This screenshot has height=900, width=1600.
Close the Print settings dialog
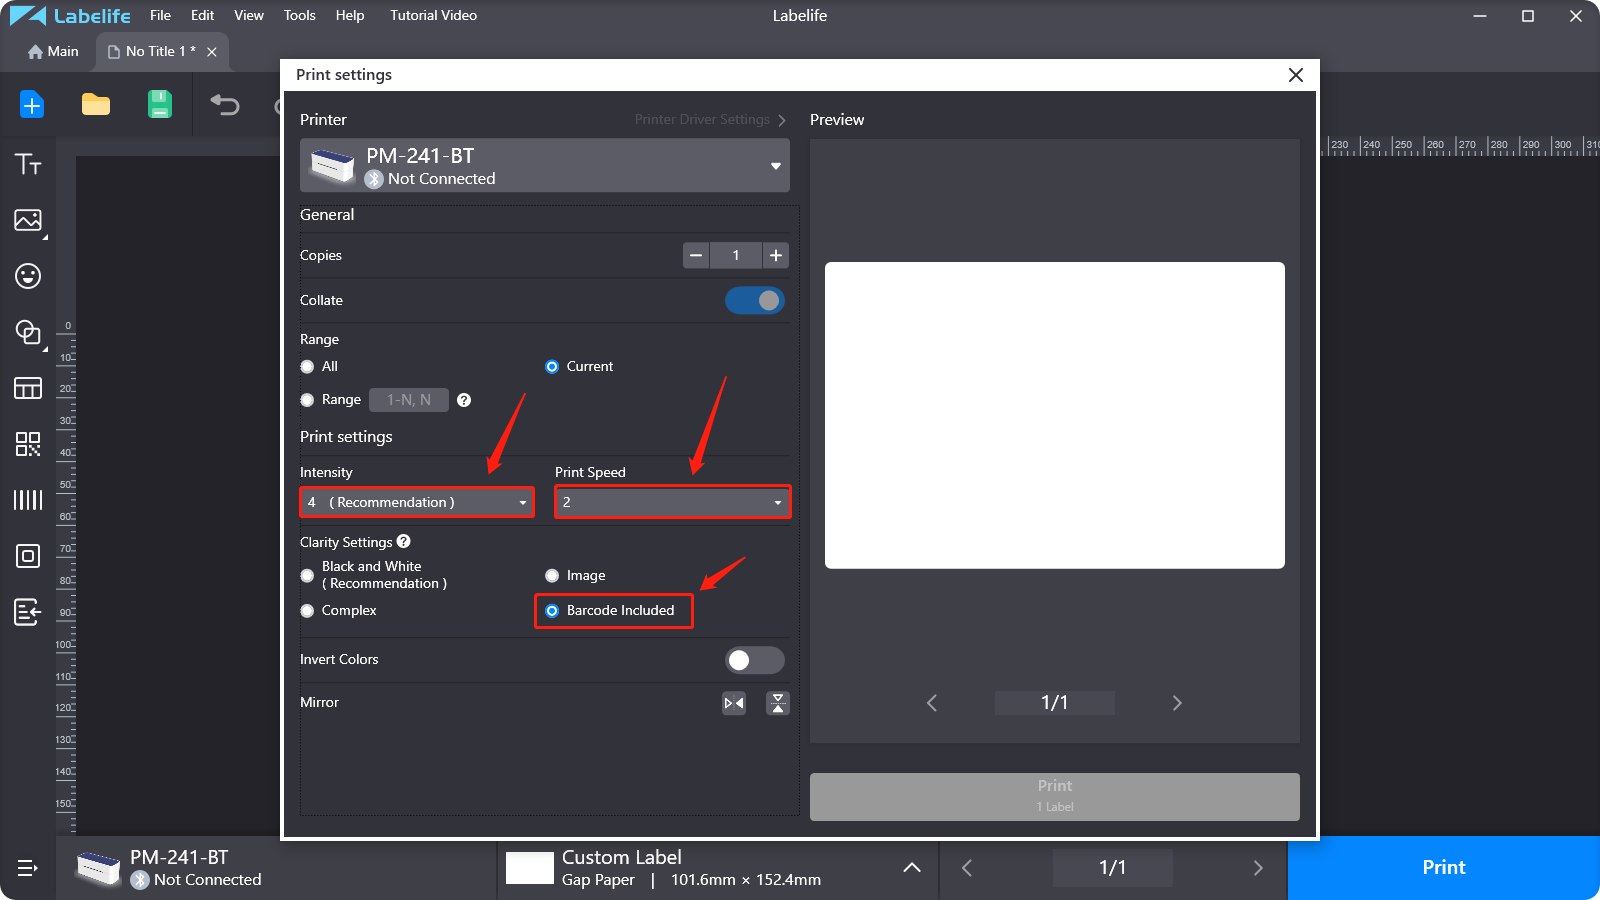click(1296, 75)
